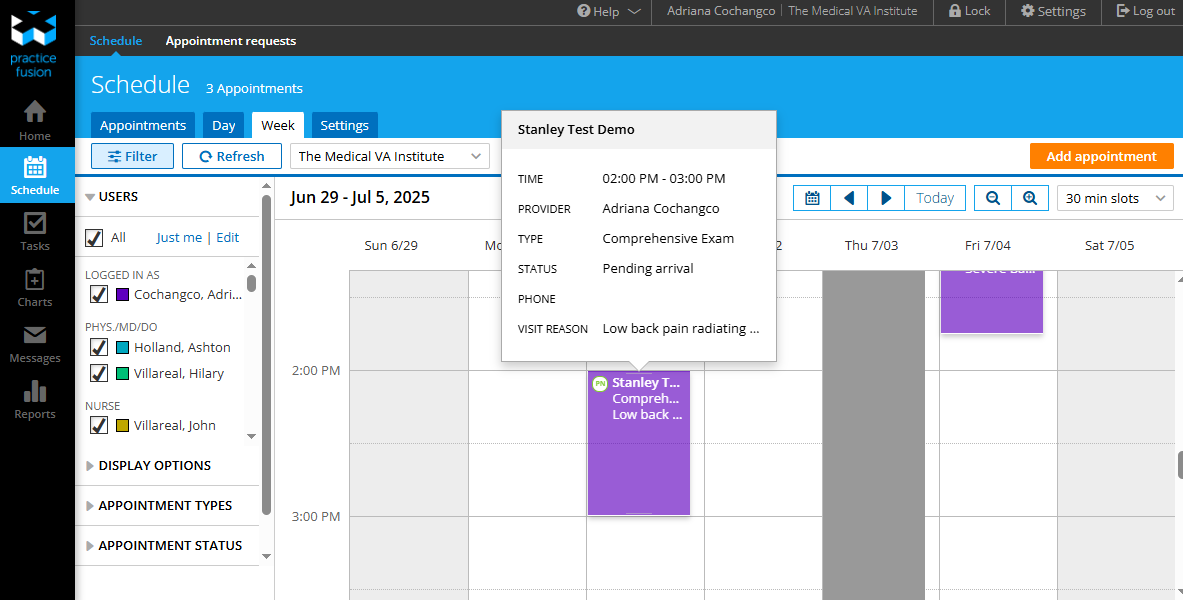The width and height of the screenshot is (1183, 600).
Task: Toggle Villareal, John checkbox
Action: click(x=99, y=425)
